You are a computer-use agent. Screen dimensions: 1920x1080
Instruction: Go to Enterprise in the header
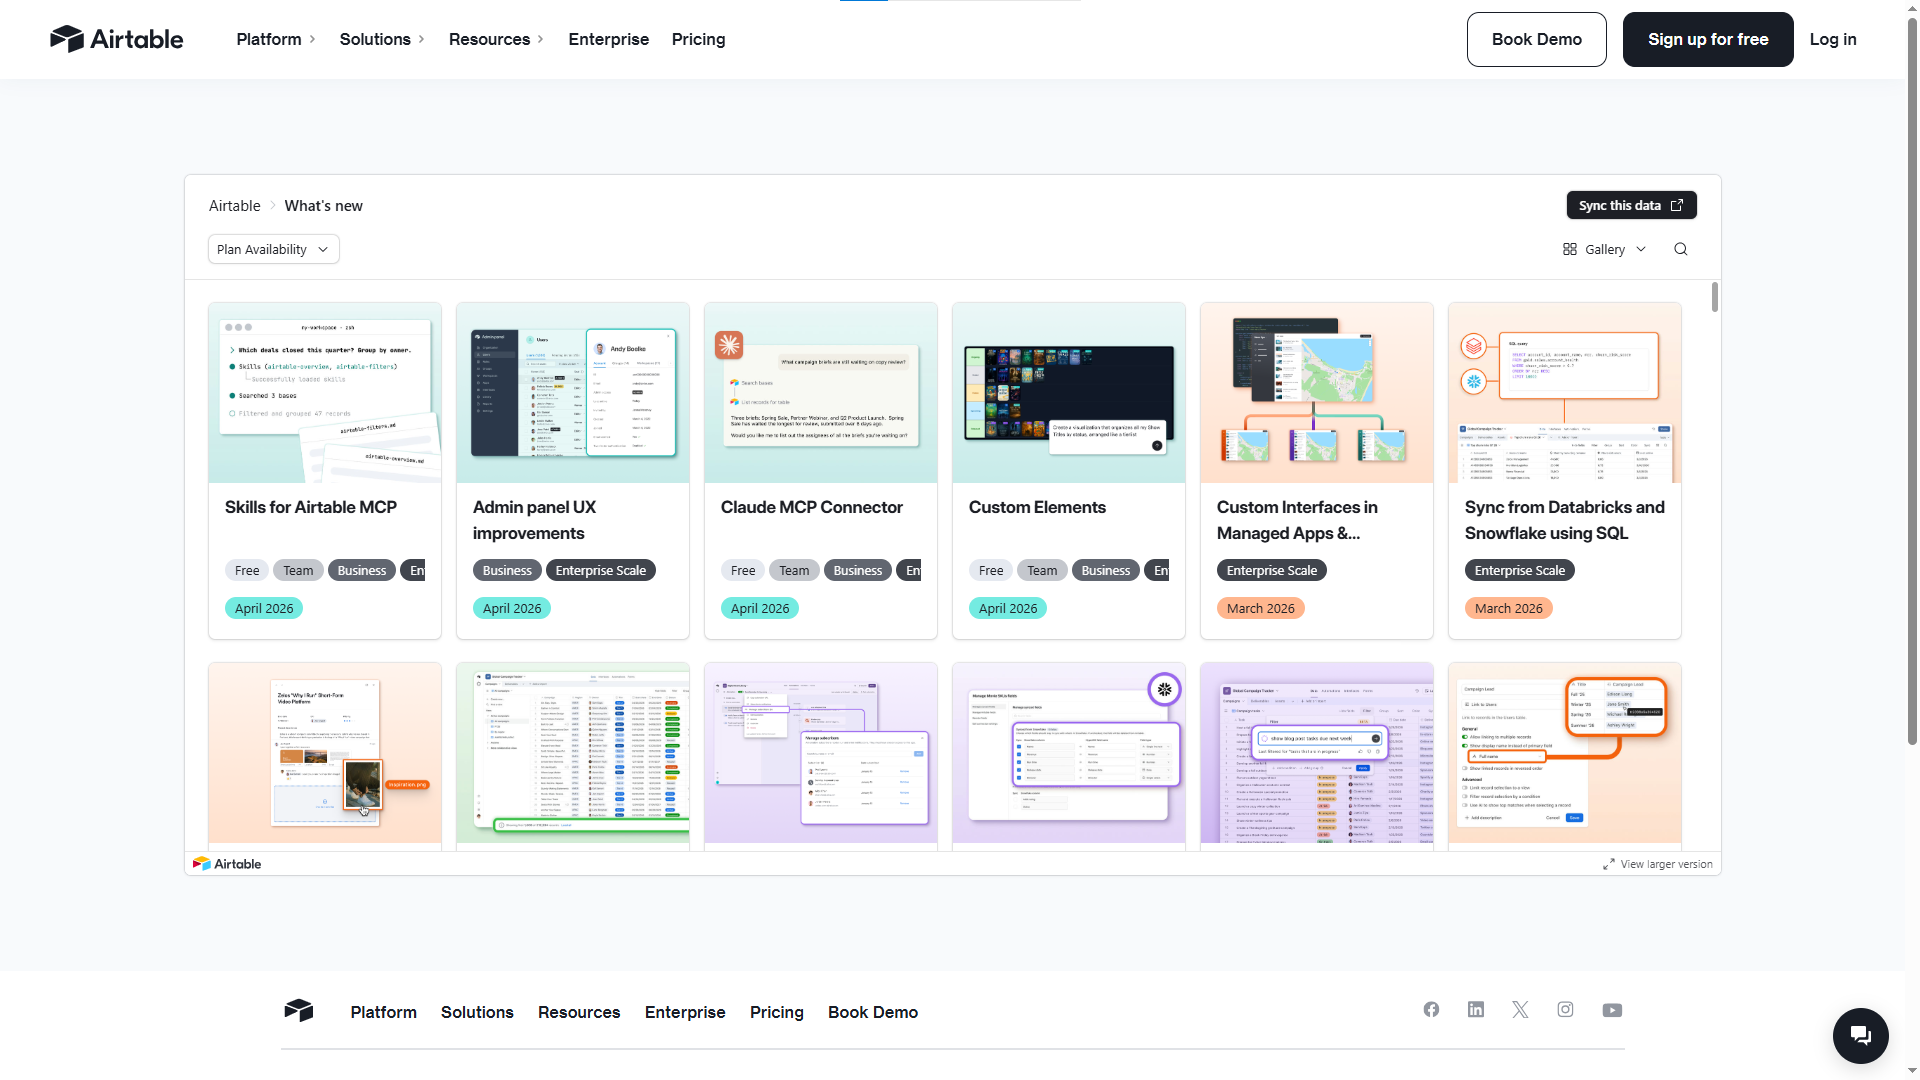pyautogui.click(x=608, y=39)
